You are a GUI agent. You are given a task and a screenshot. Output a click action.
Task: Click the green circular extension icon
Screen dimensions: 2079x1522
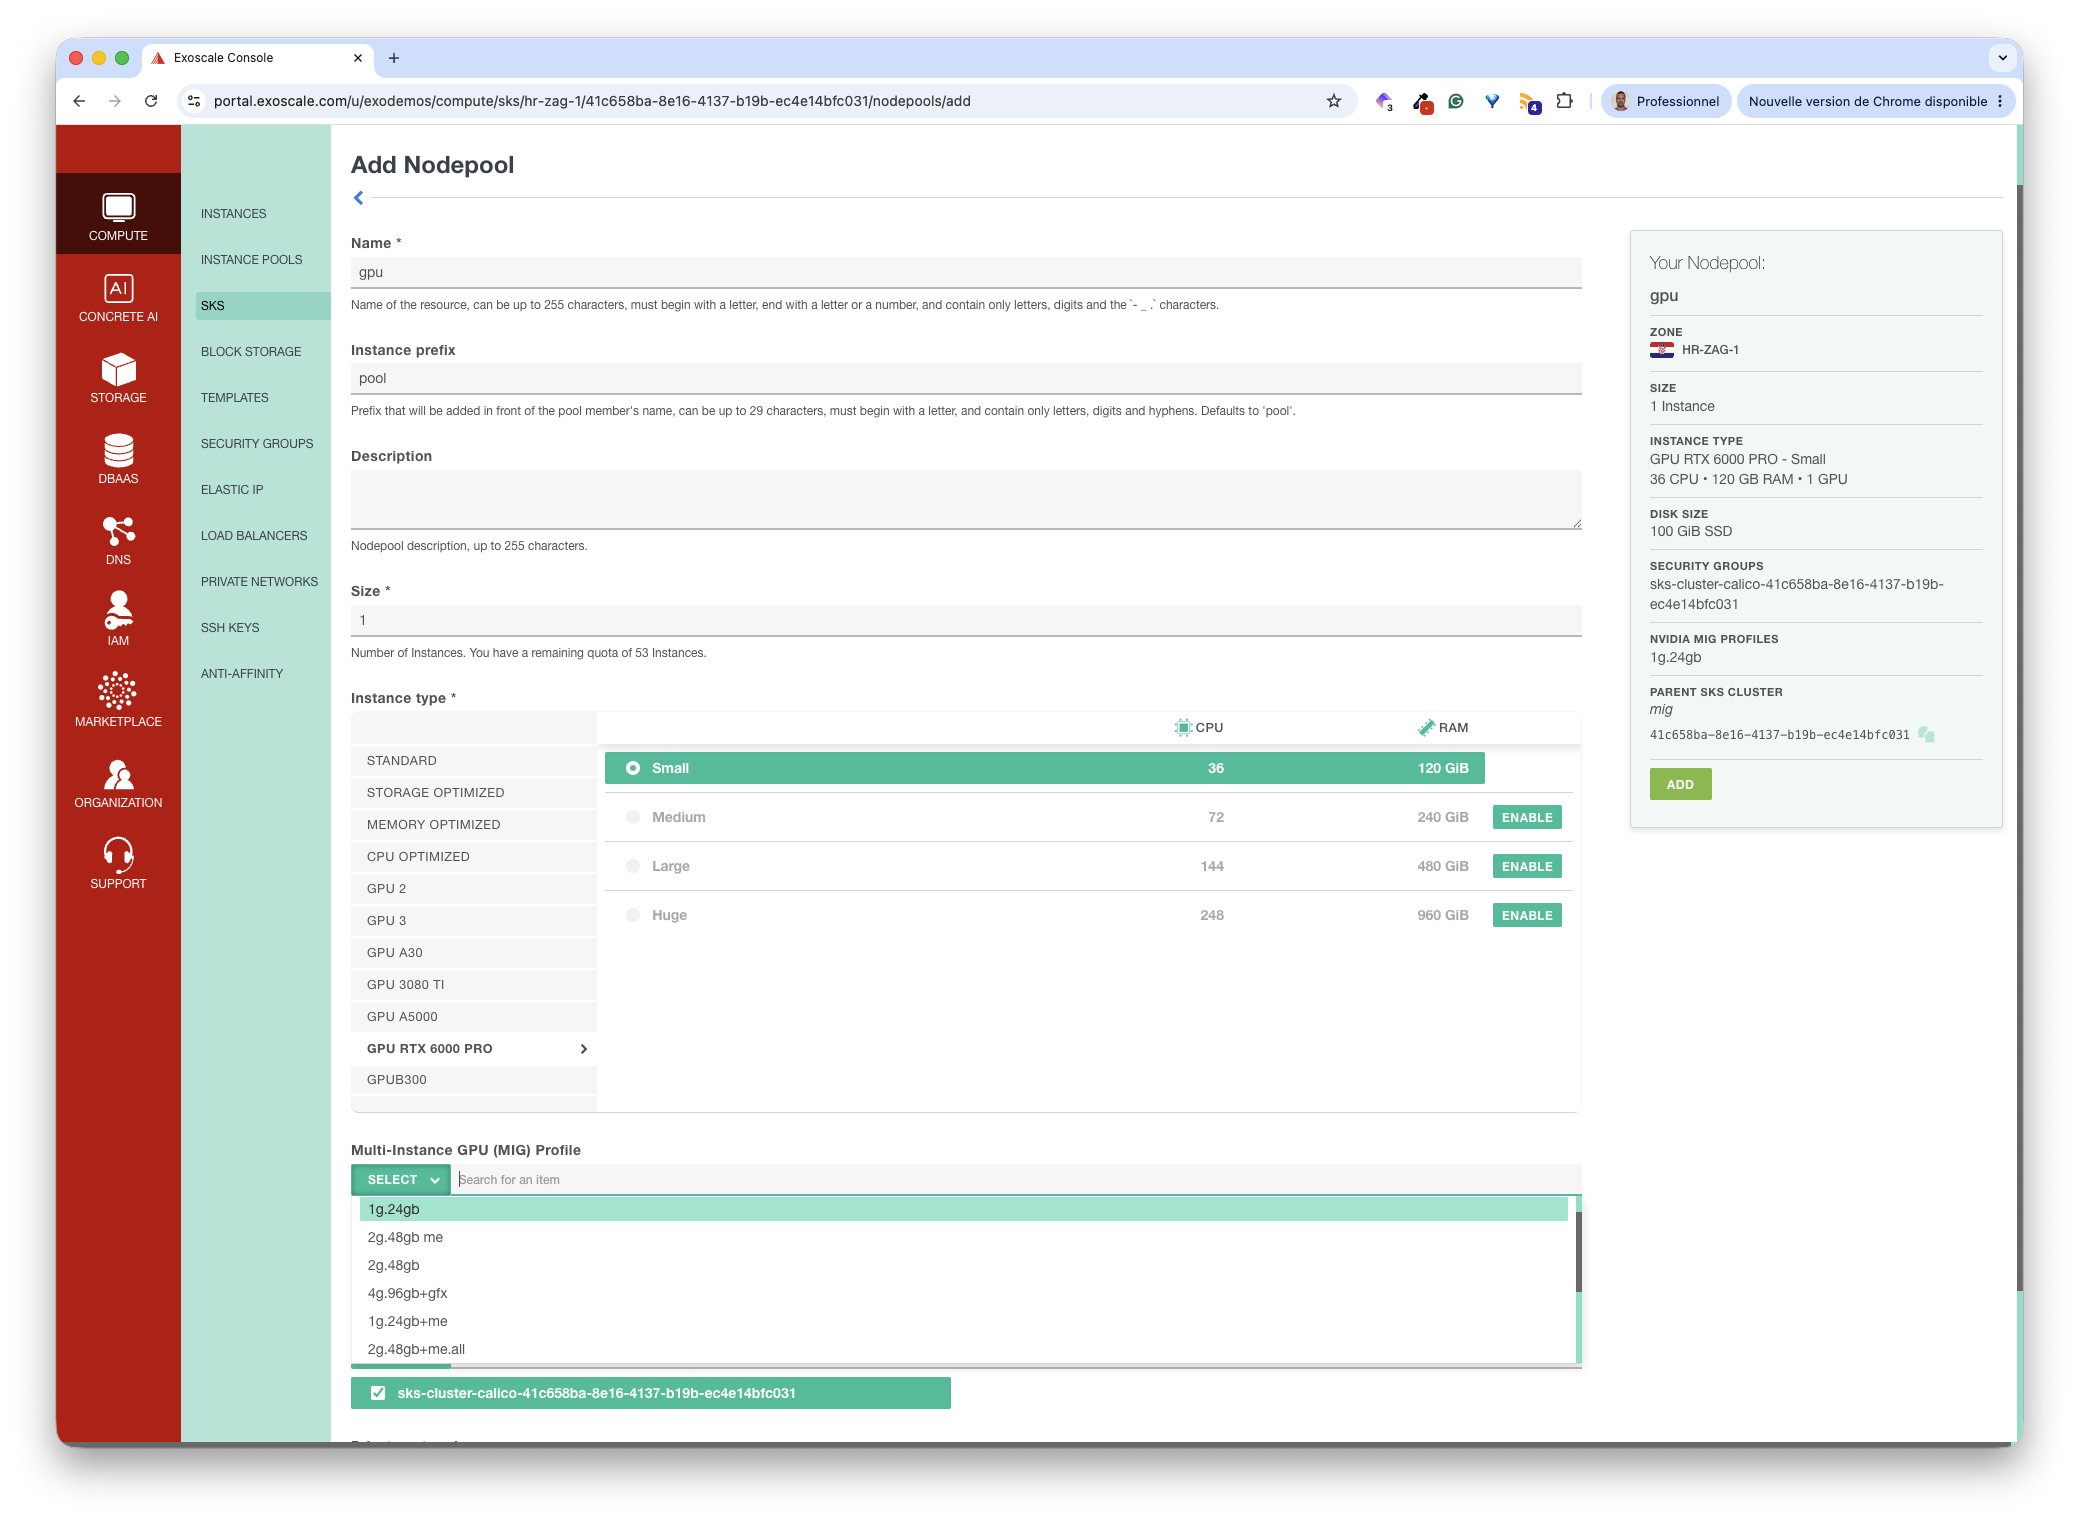pos(1456,101)
